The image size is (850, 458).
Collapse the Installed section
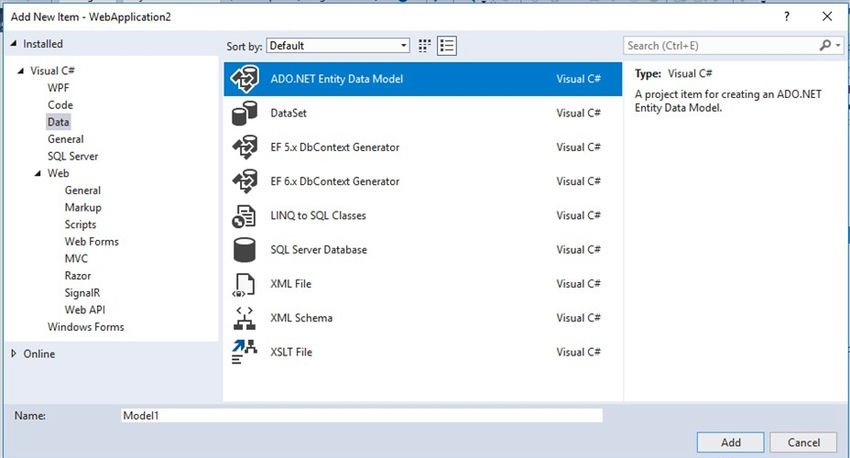[x=14, y=43]
